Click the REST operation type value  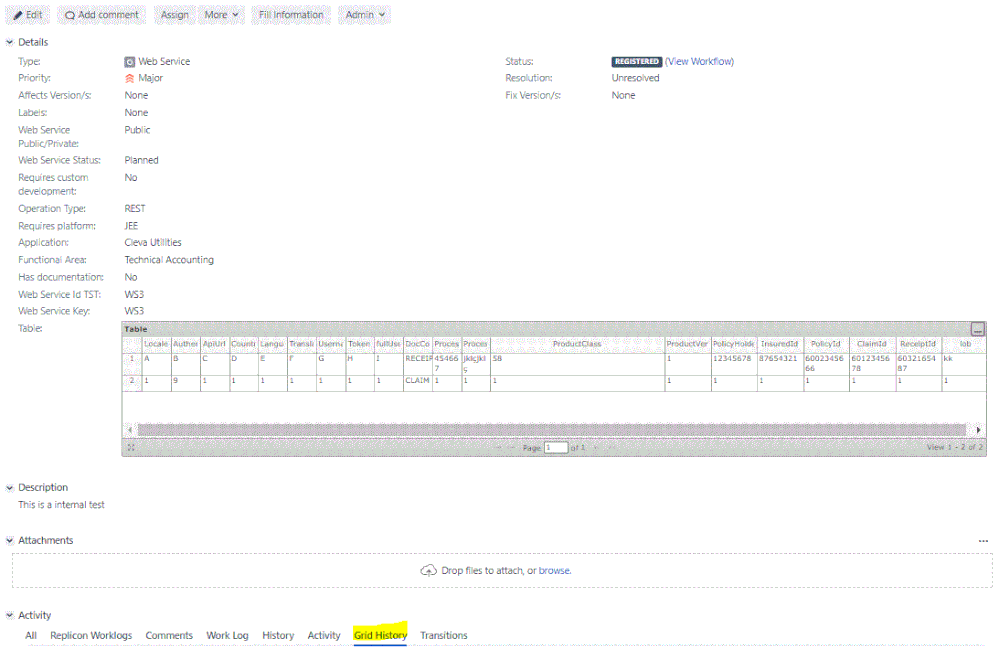coord(135,209)
